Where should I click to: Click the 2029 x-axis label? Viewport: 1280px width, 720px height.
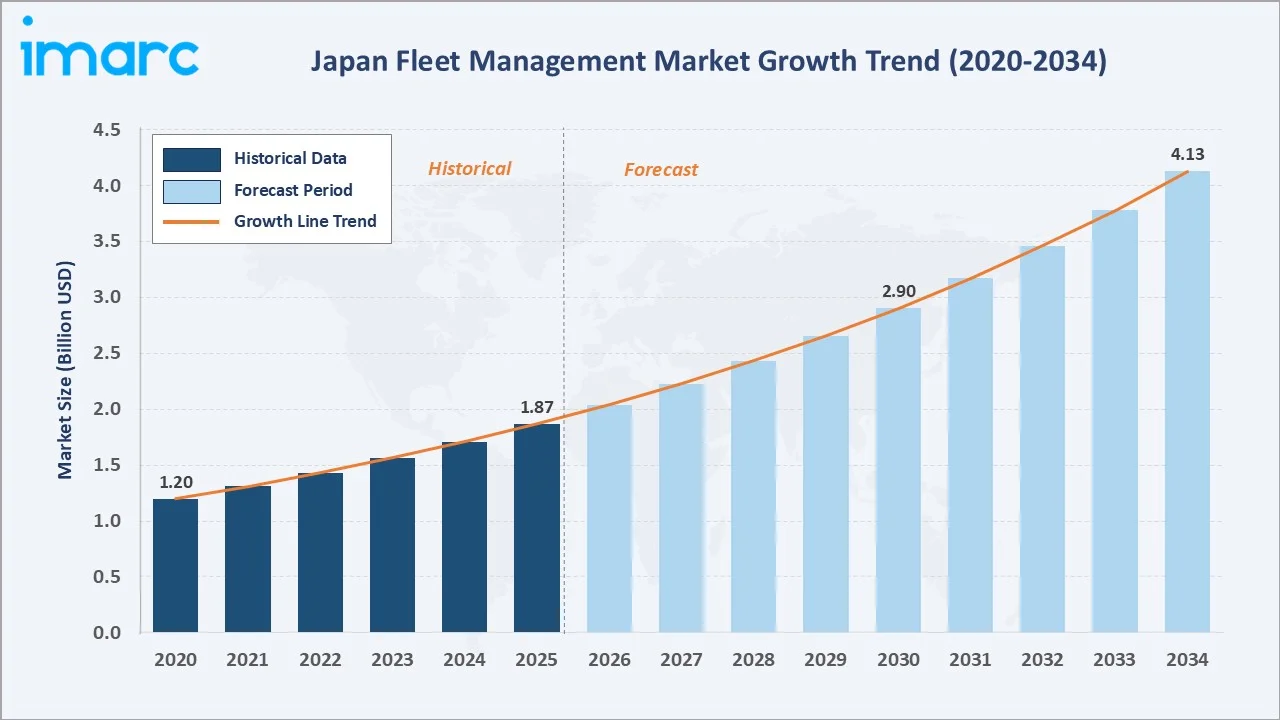click(826, 660)
